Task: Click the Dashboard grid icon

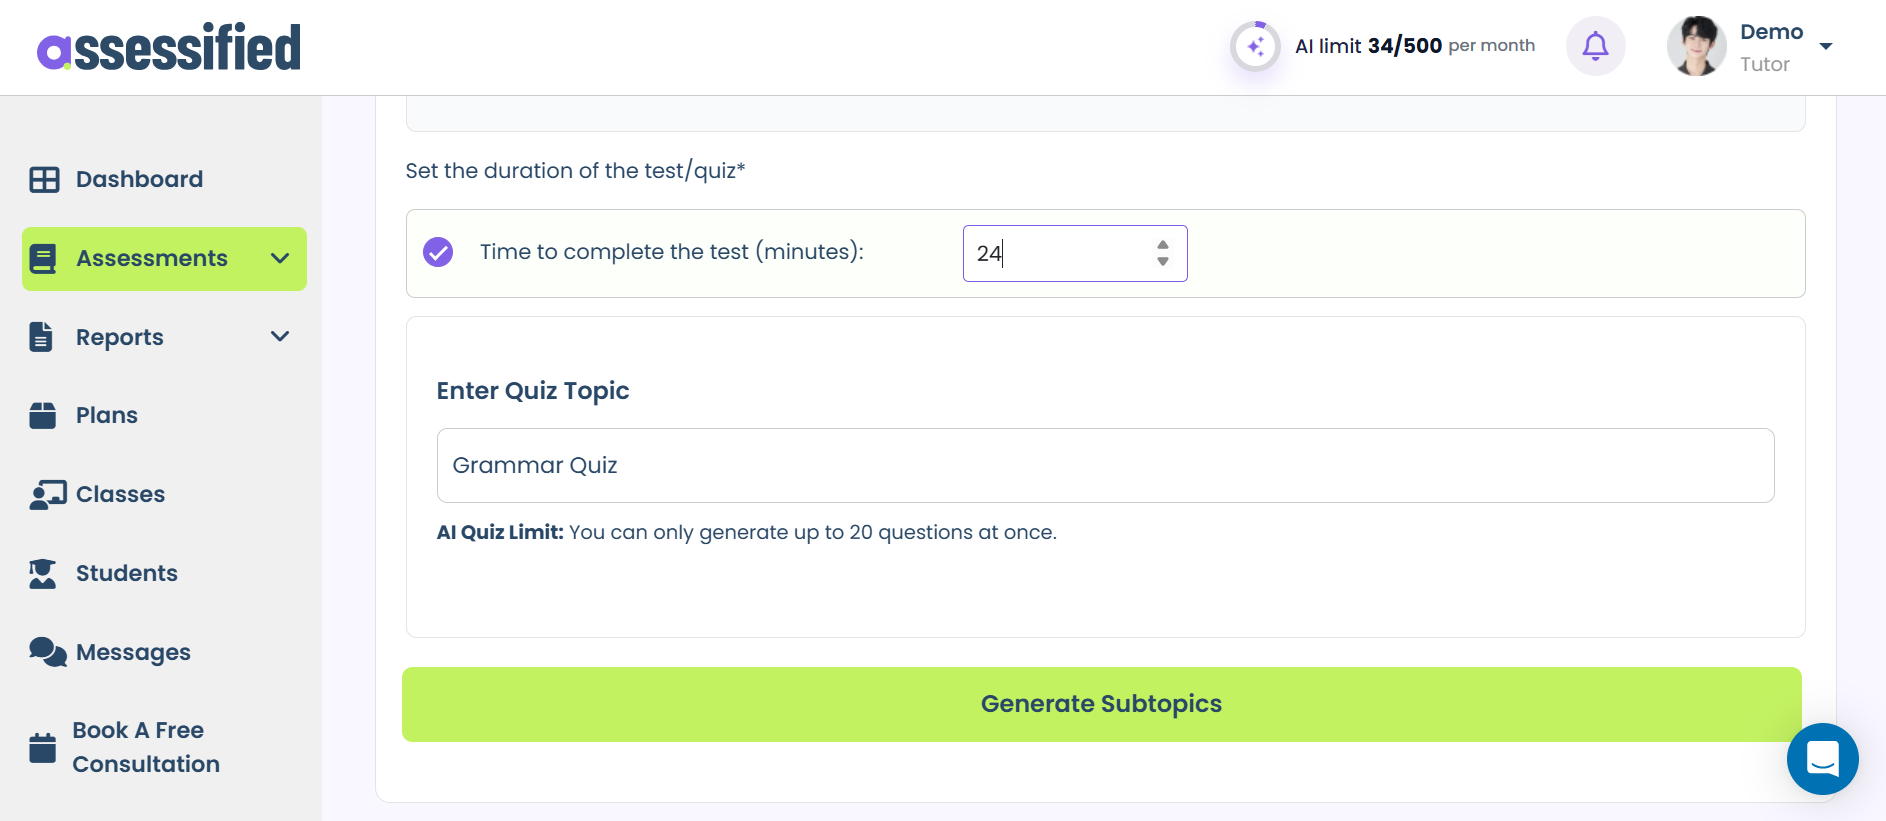Action: pos(44,180)
